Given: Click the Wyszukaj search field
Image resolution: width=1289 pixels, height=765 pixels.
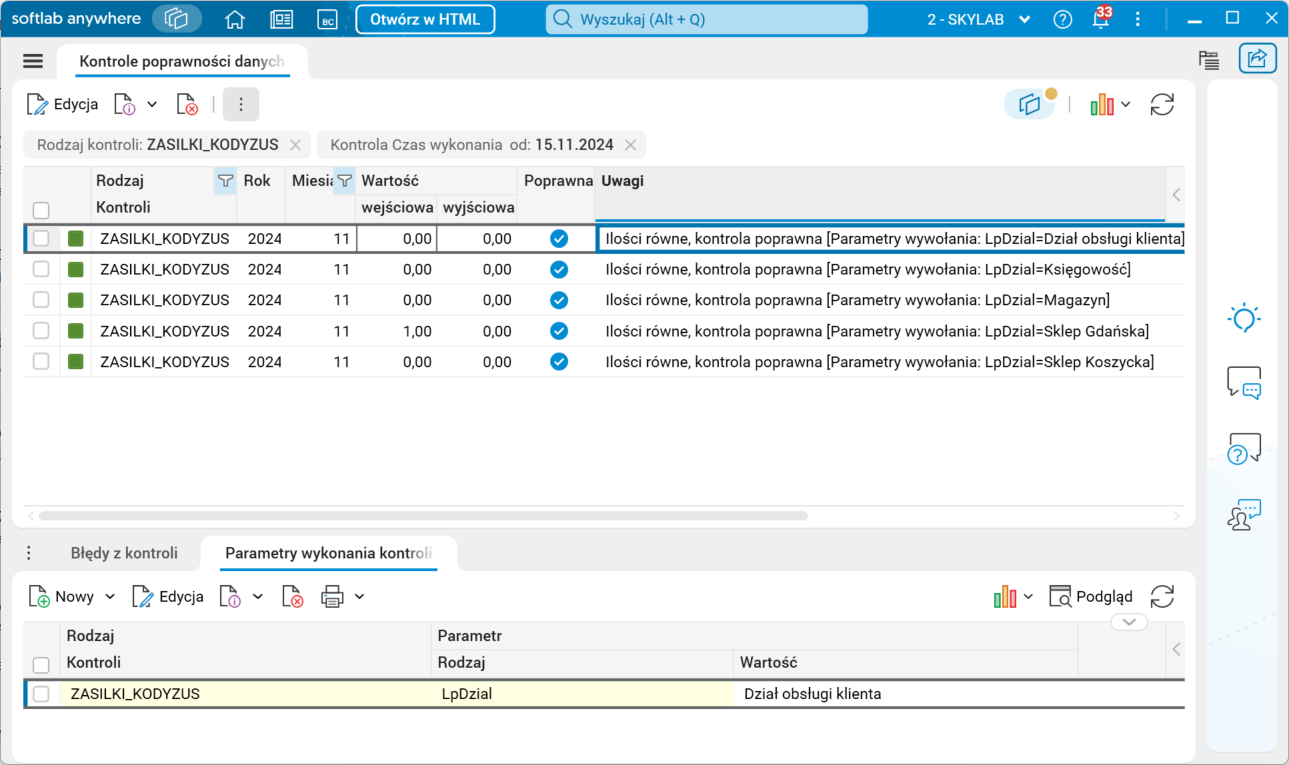Looking at the screenshot, I should (706, 20).
